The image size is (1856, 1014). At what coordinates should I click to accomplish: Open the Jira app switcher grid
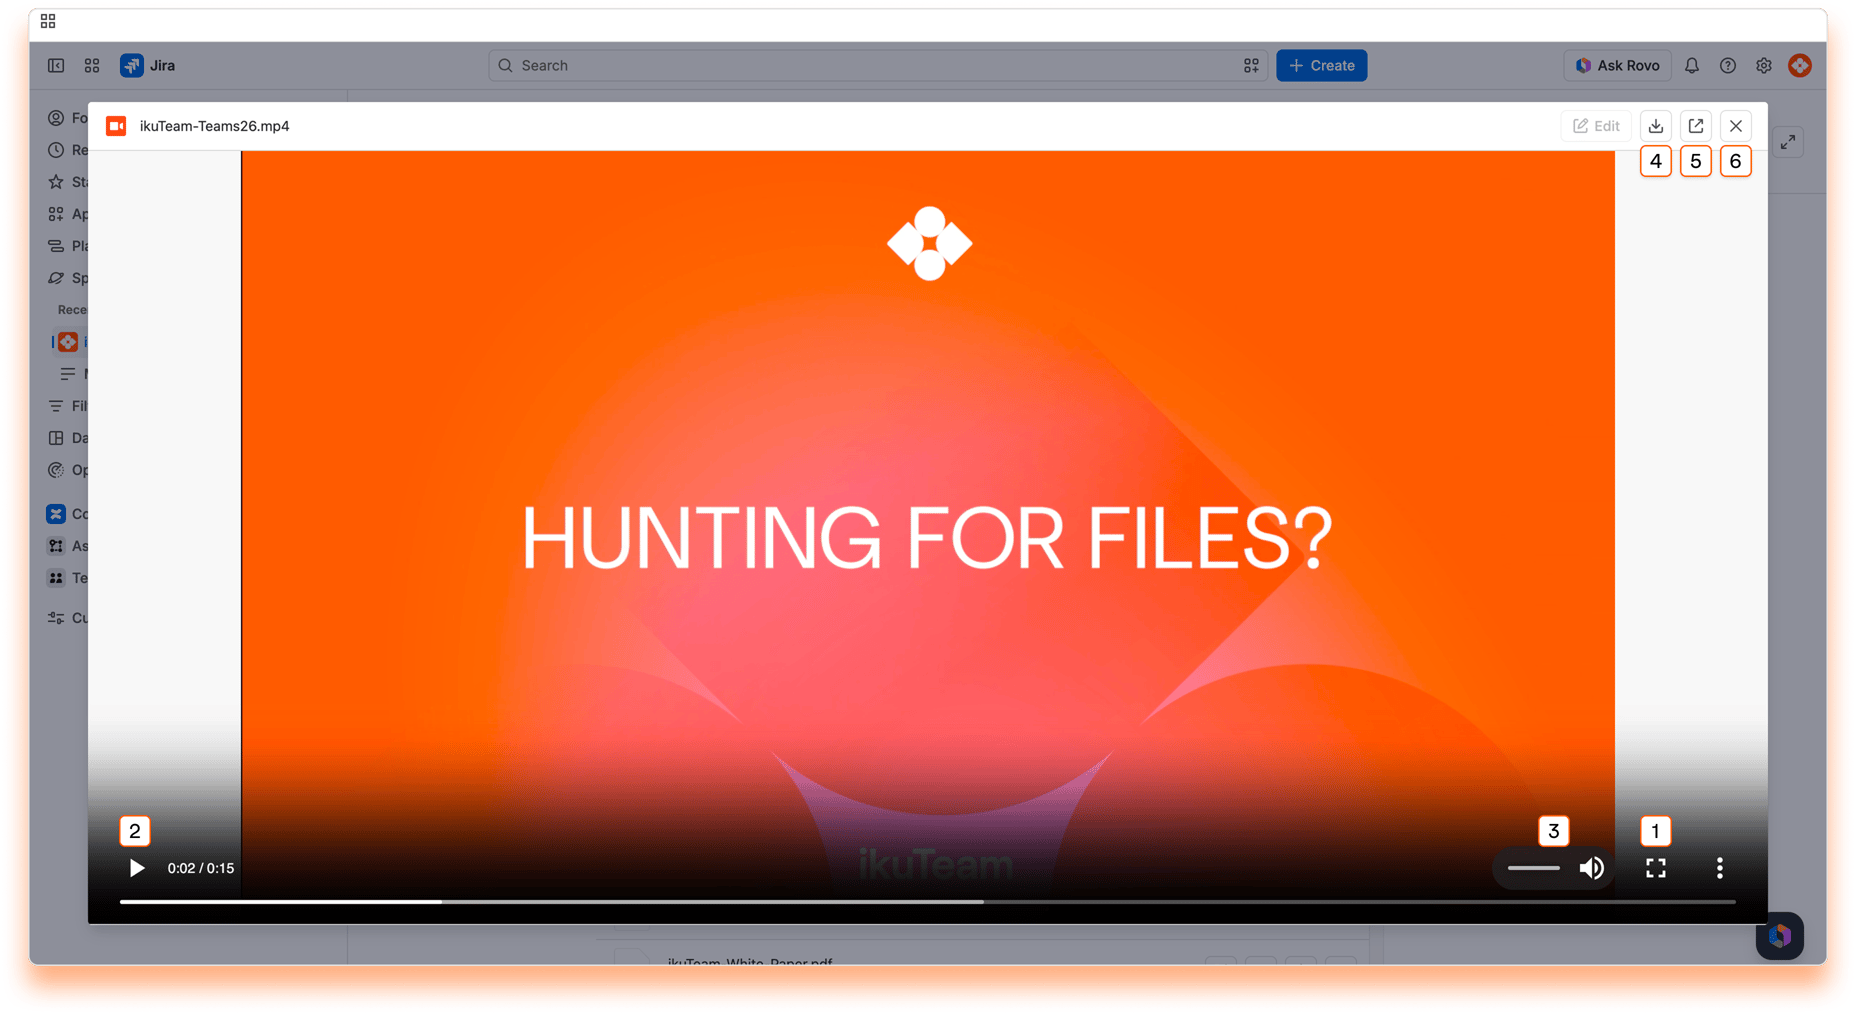(x=92, y=65)
